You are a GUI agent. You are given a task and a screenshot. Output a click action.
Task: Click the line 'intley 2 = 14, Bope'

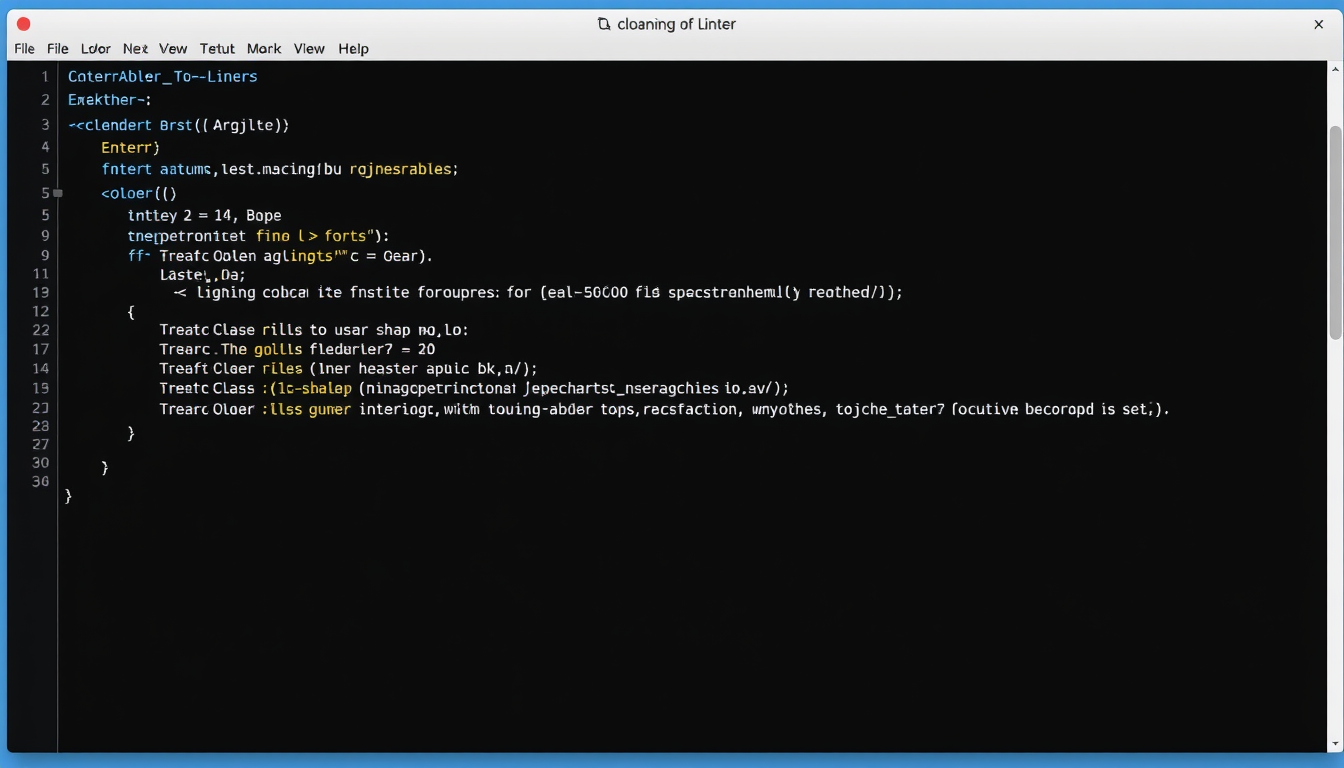[x=204, y=215]
